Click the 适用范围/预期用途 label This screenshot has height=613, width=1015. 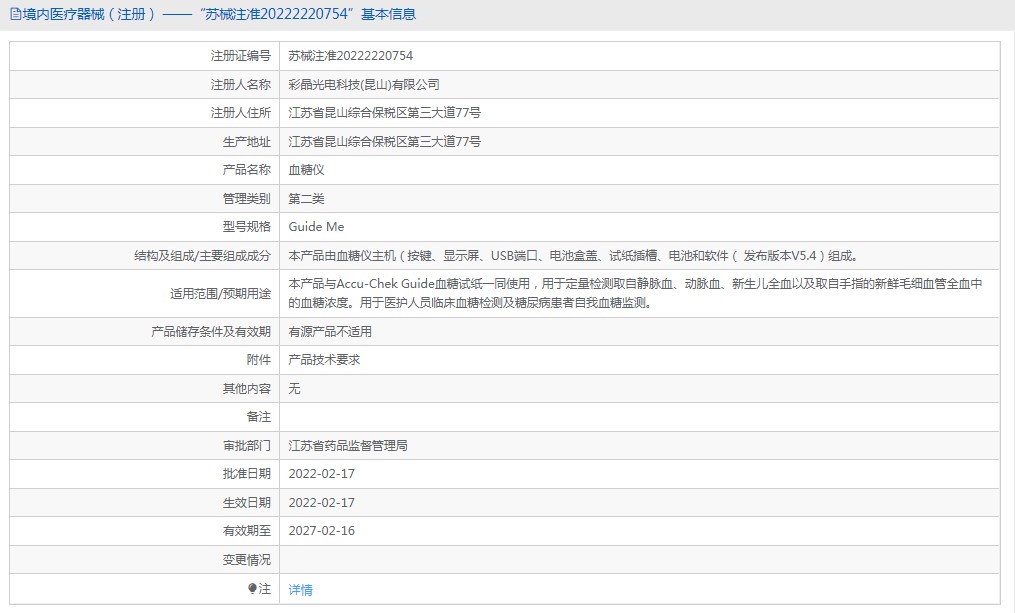pyautogui.click(x=221, y=293)
